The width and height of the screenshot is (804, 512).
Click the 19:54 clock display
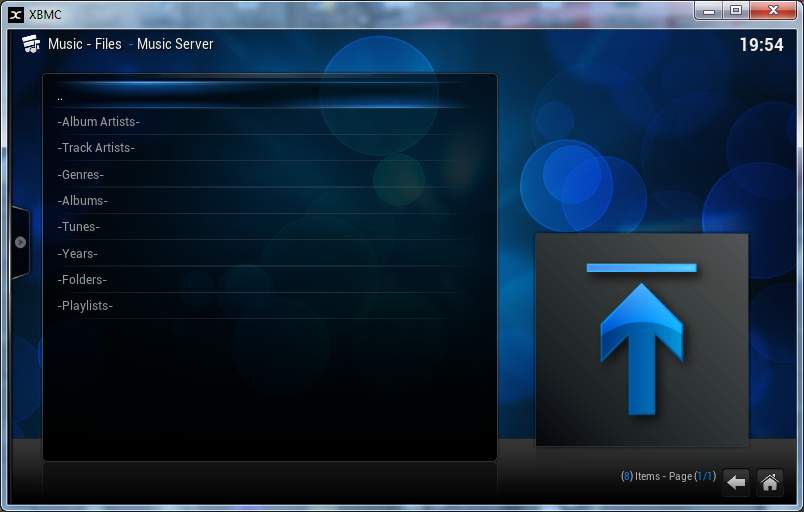[x=761, y=45]
